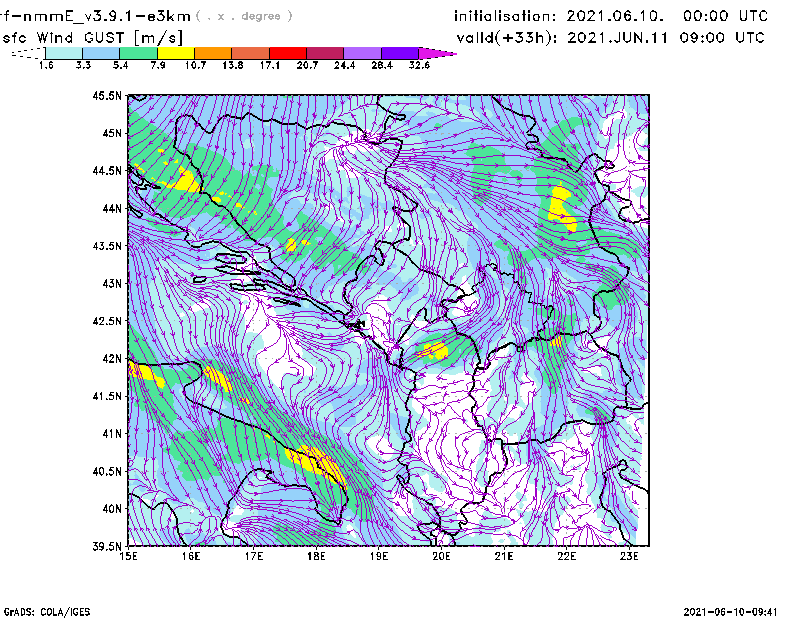Click the 43N latitude label
The width and height of the screenshot is (800, 618).
tap(112, 283)
